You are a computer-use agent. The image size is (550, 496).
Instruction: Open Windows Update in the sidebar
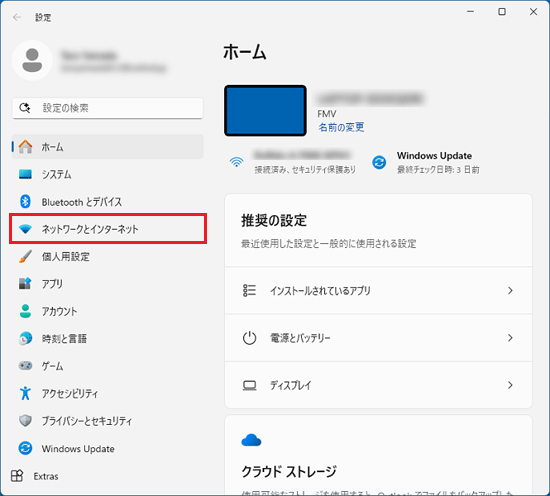pyautogui.click(x=108, y=448)
